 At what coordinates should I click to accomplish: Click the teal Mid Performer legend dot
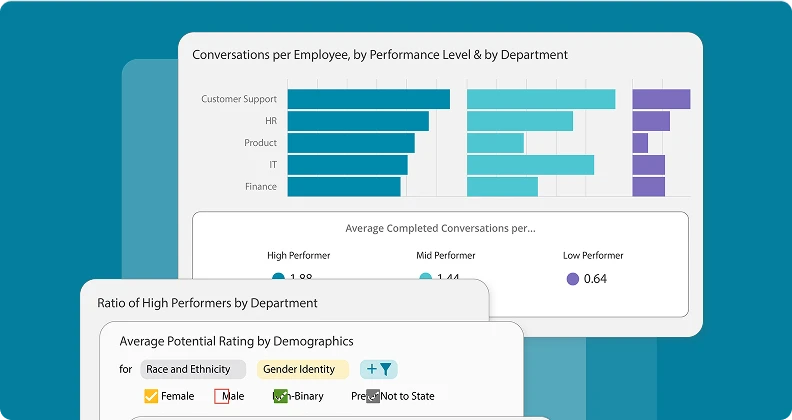(426, 277)
